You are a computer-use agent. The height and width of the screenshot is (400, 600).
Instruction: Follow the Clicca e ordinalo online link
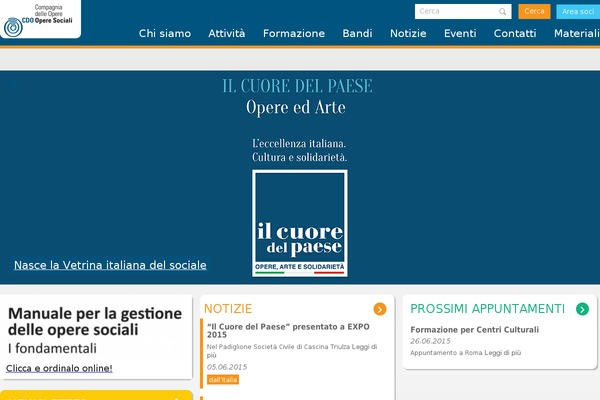coord(59,368)
